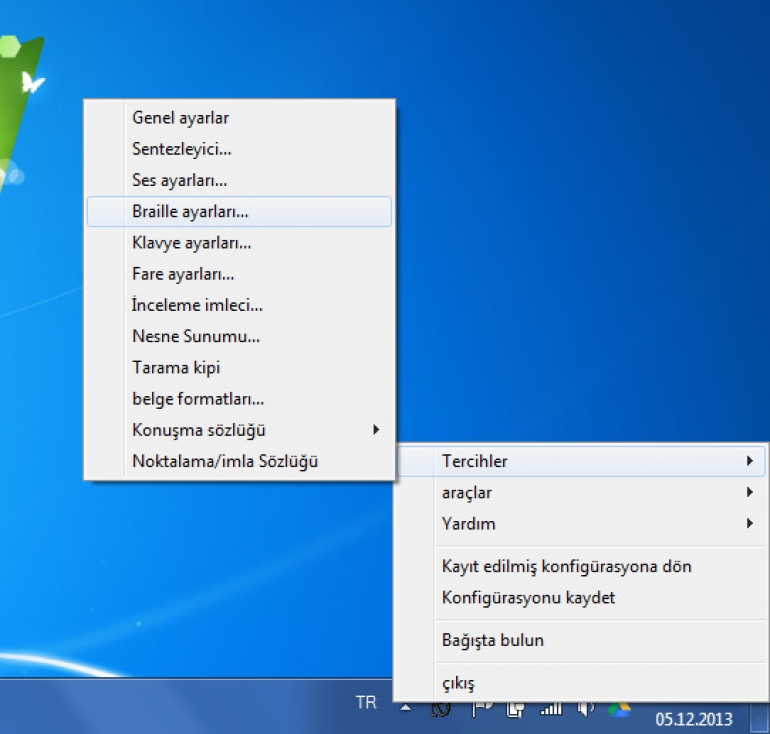Click the Tercihler submenu arrow
The width and height of the screenshot is (770, 734).
pos(749,461)
